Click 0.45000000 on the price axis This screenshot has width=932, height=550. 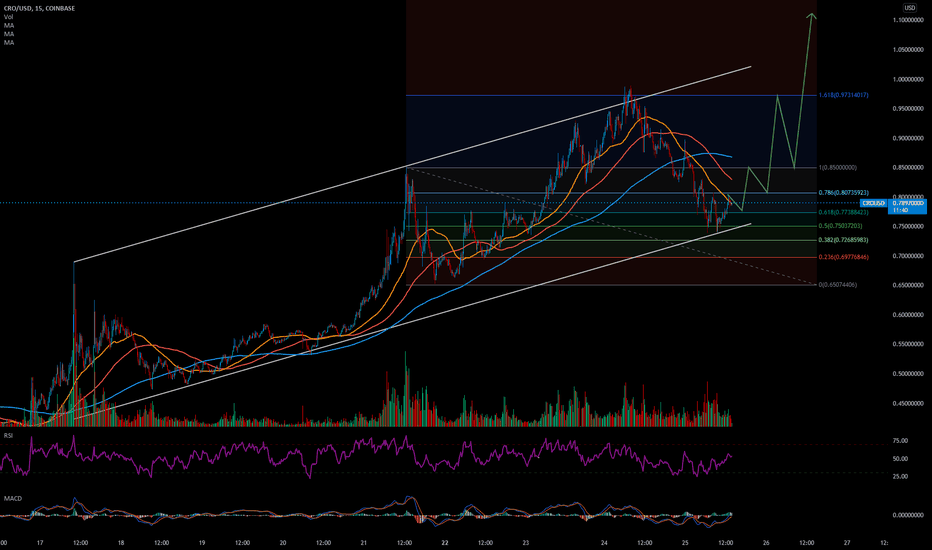pos(908,403)
